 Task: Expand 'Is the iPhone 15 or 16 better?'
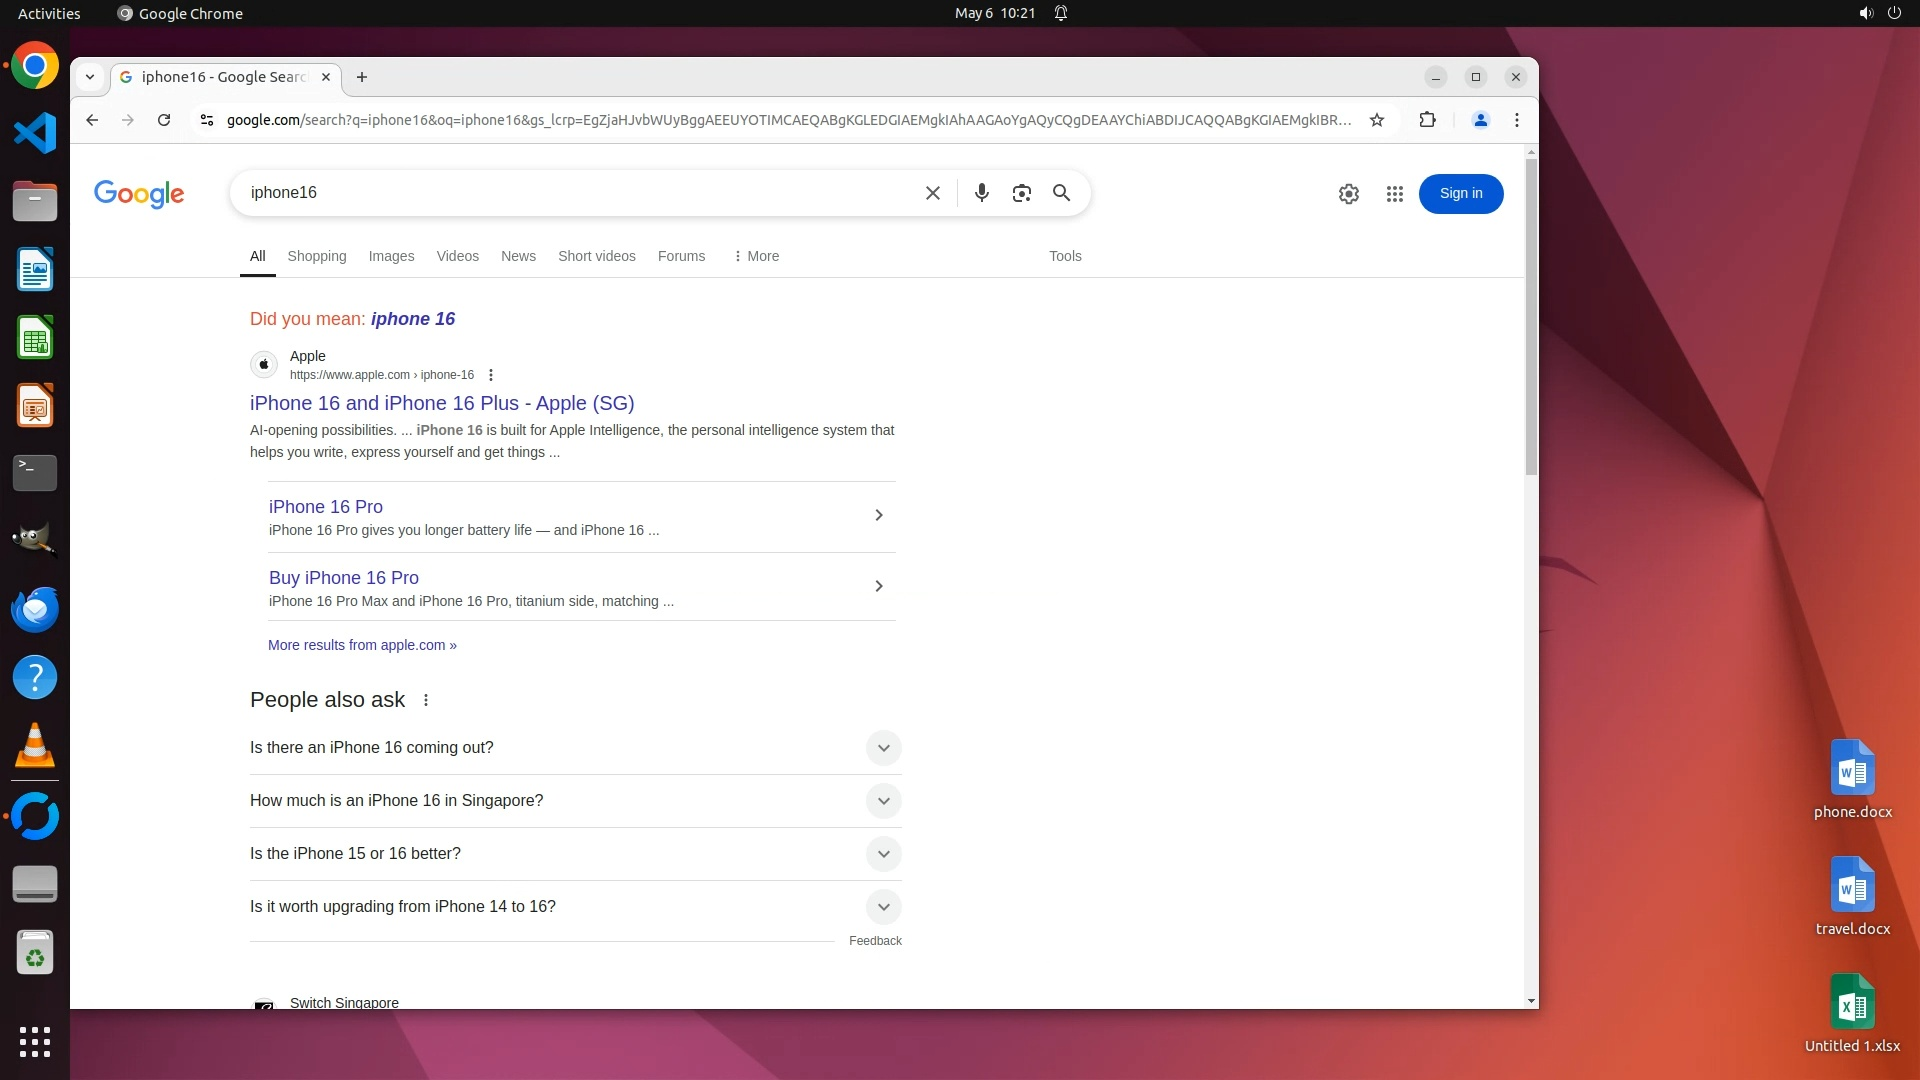pyautogui.click(x=883, y=854)
